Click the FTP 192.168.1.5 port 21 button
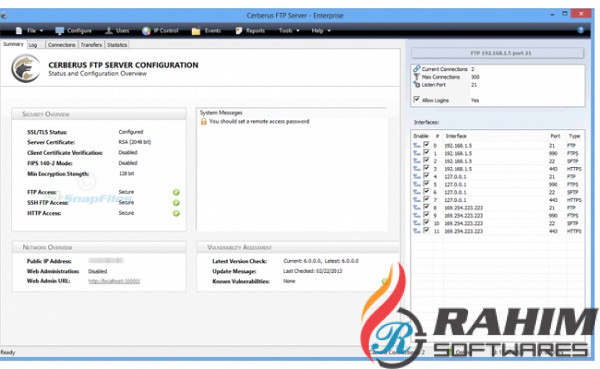Viewport: 600px width, 369px height. coord(497,53)
